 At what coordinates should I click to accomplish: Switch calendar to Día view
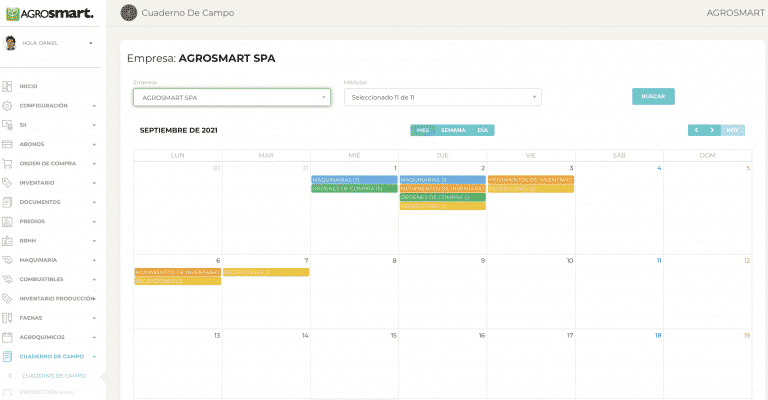pyautogui.click(x=483, y=130)
